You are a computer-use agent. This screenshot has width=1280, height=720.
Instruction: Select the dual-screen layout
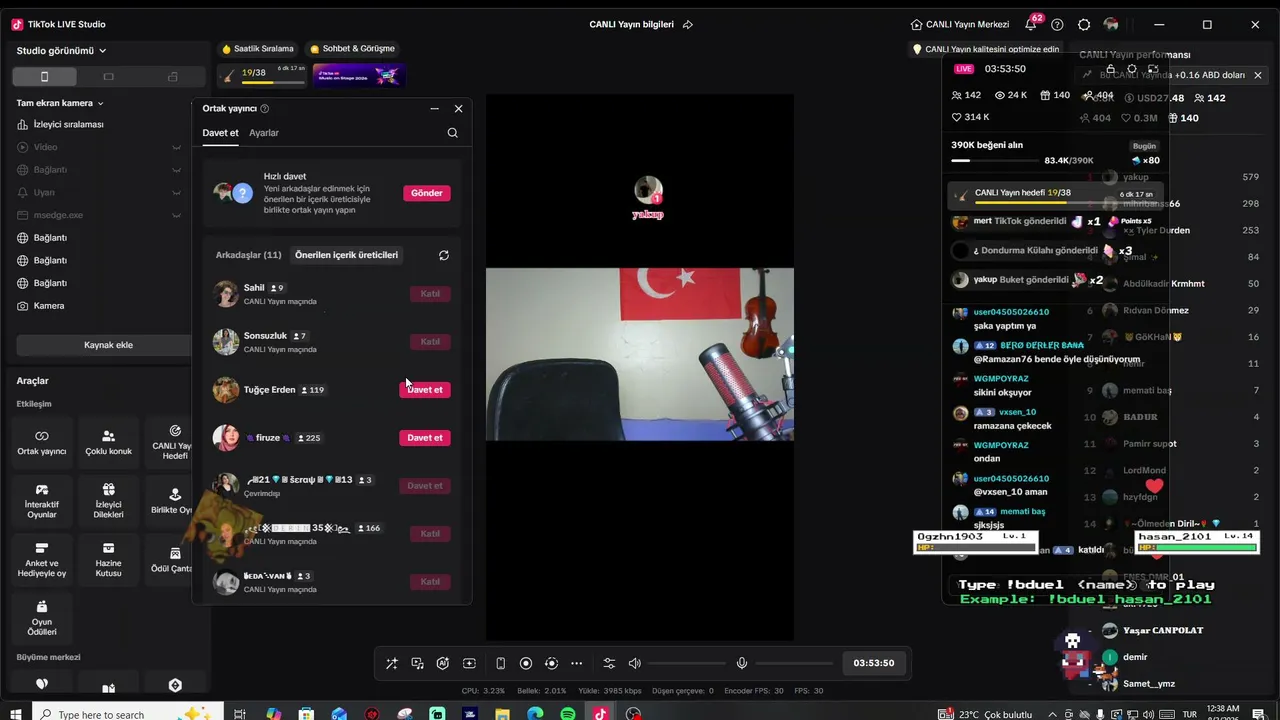click(172, 77)
